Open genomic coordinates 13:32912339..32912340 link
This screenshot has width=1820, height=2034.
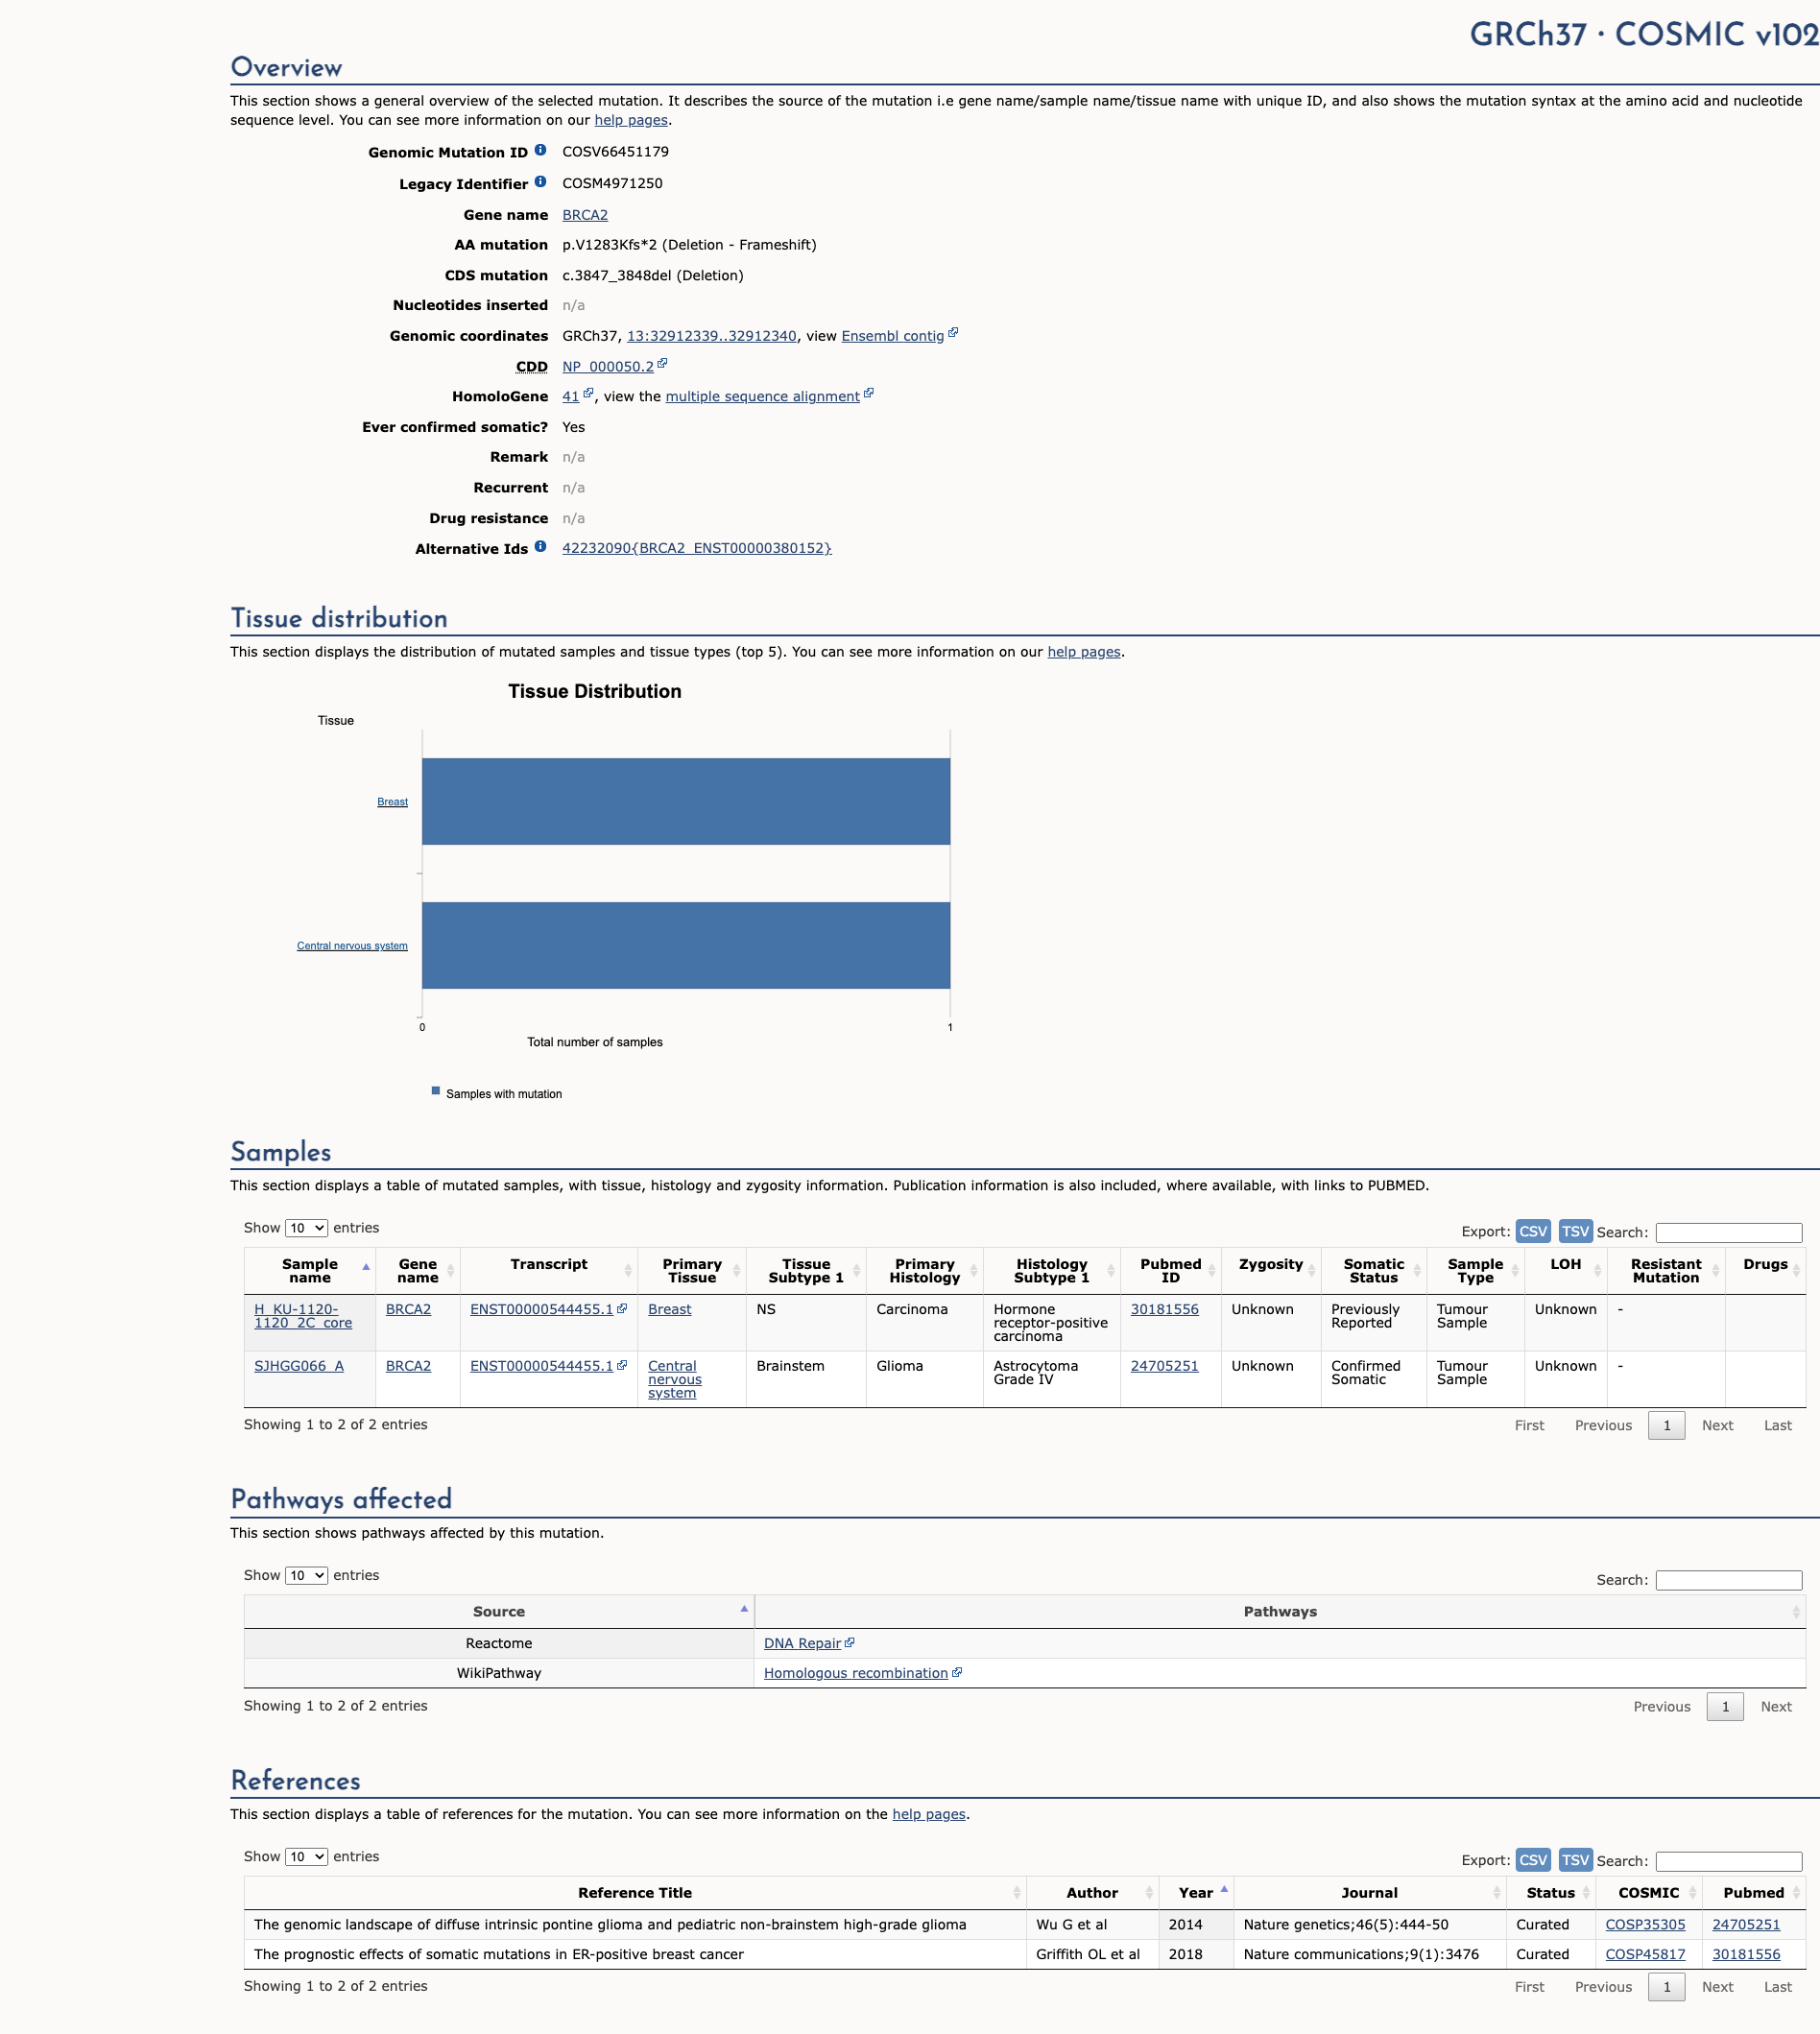click(x=712, y=336)
